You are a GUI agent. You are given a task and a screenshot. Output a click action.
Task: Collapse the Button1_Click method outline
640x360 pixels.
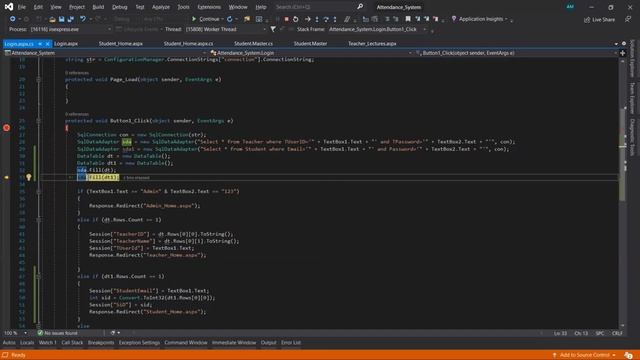[x=38, y=121]
